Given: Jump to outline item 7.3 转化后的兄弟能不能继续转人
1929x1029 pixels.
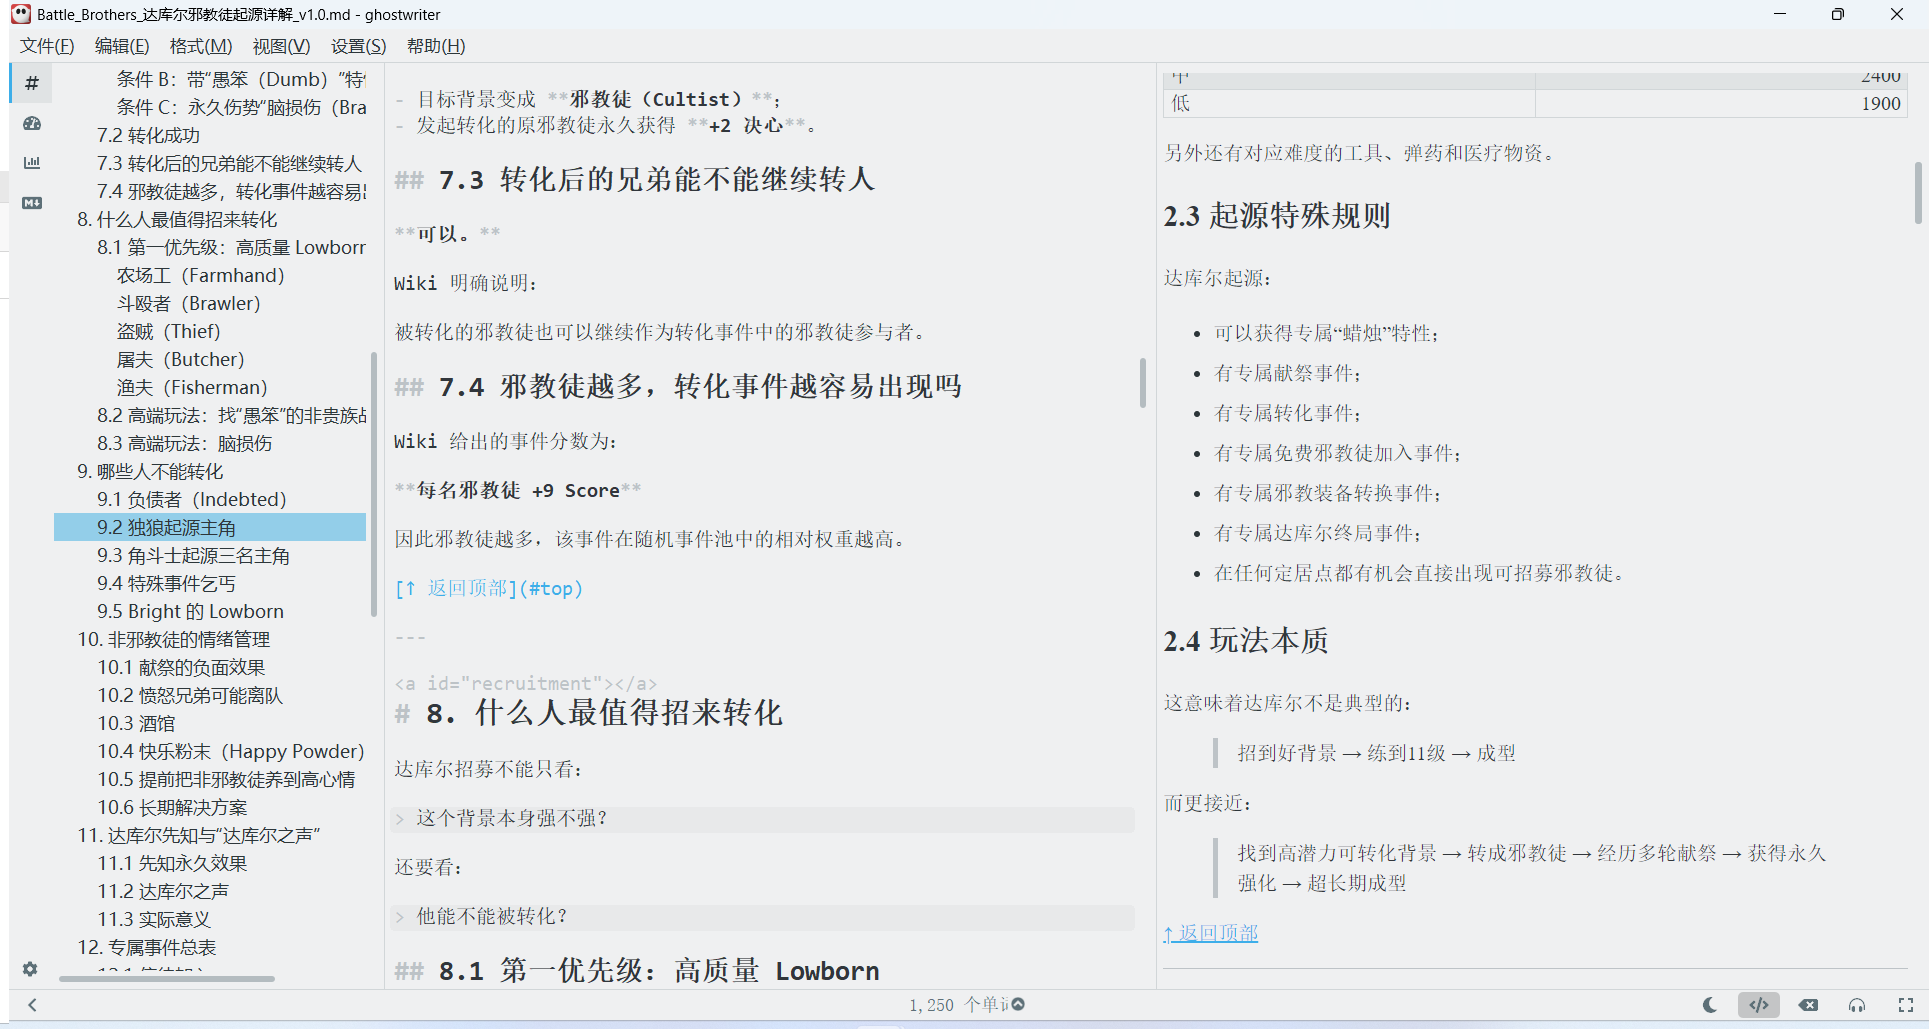Looking at the screenshot, I should [x=229, y=163].
